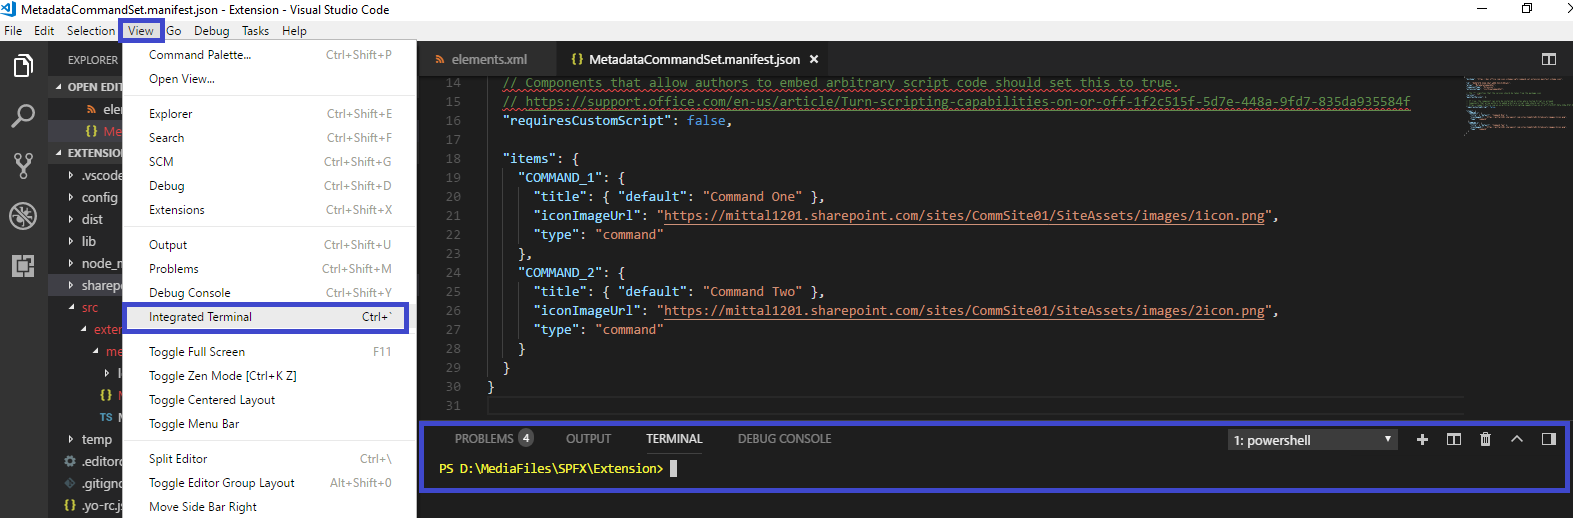Screen dimensions: 1573x518
Task: Click the .yo-rc.json braces icon
Action: [x=70, y=505]
